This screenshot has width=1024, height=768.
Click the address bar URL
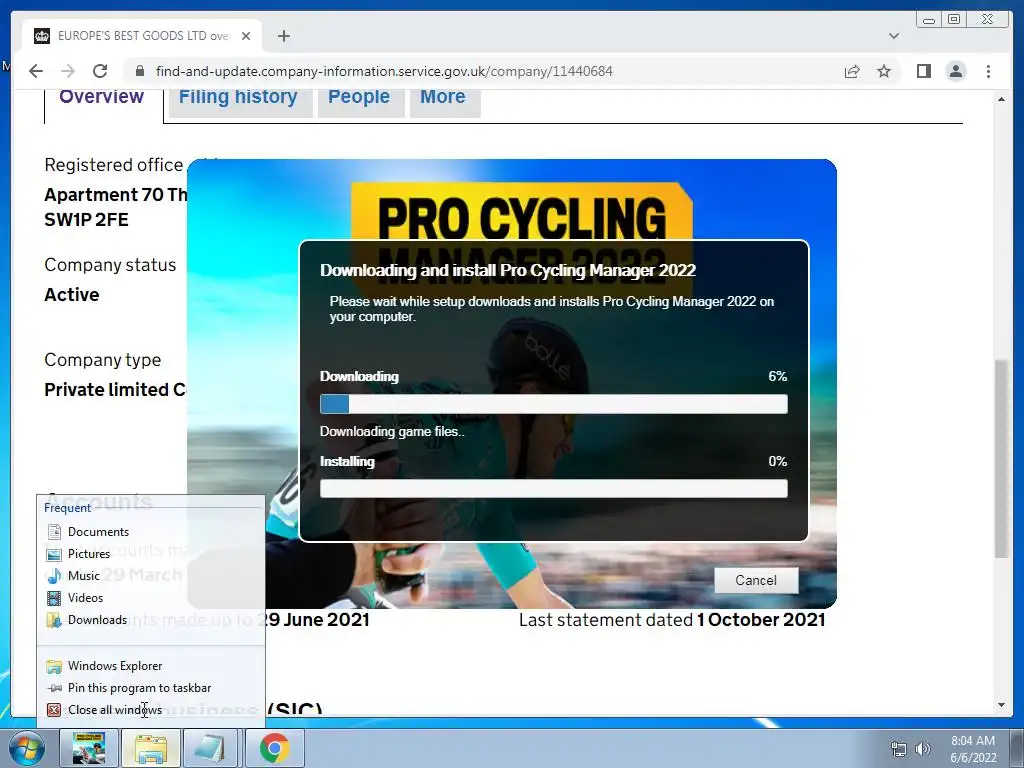(x=384, y=71)
